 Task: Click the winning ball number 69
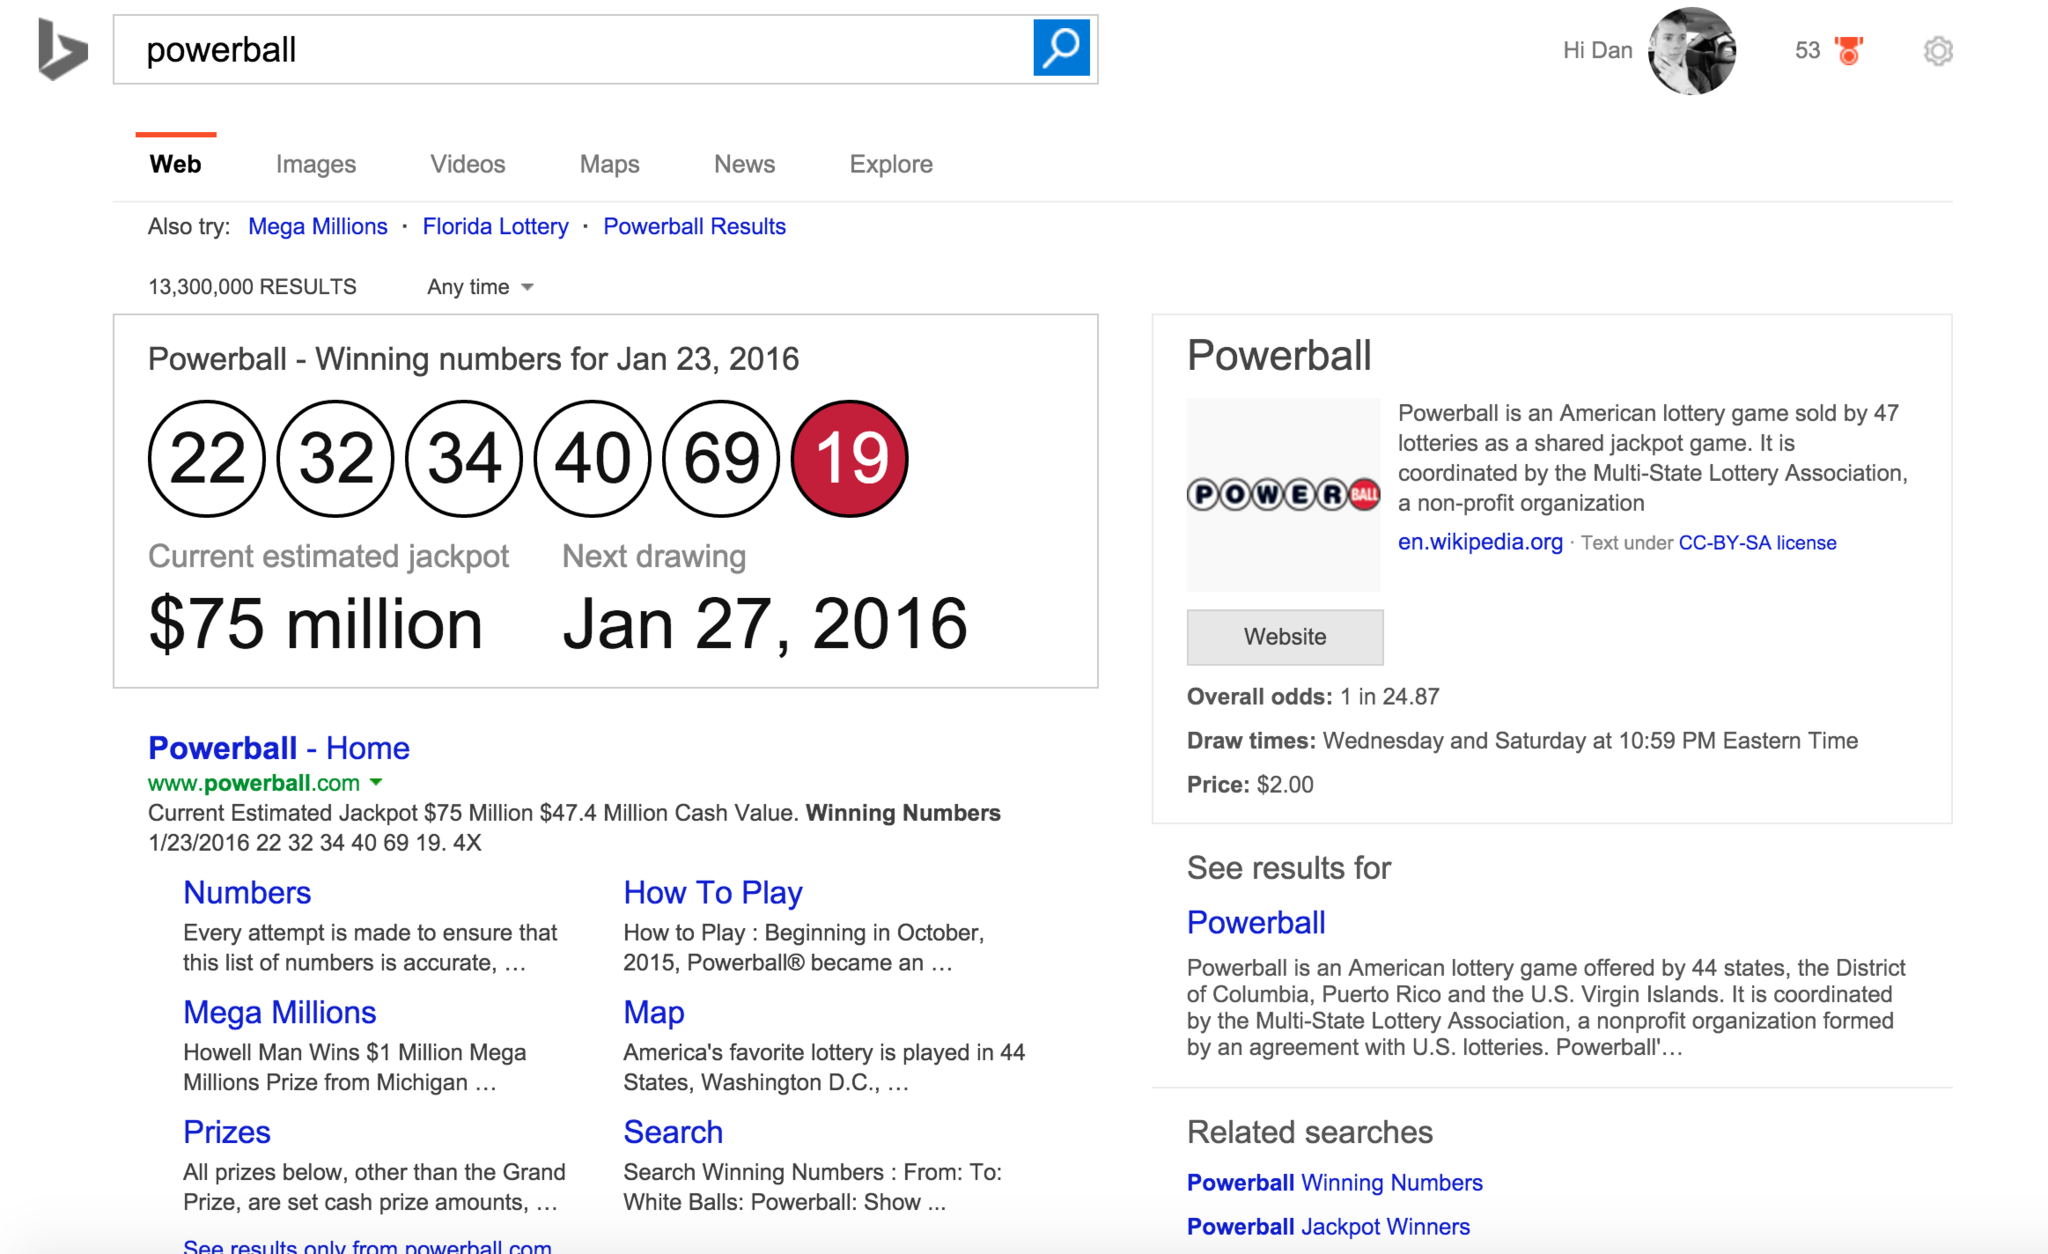tap(721, 459)
